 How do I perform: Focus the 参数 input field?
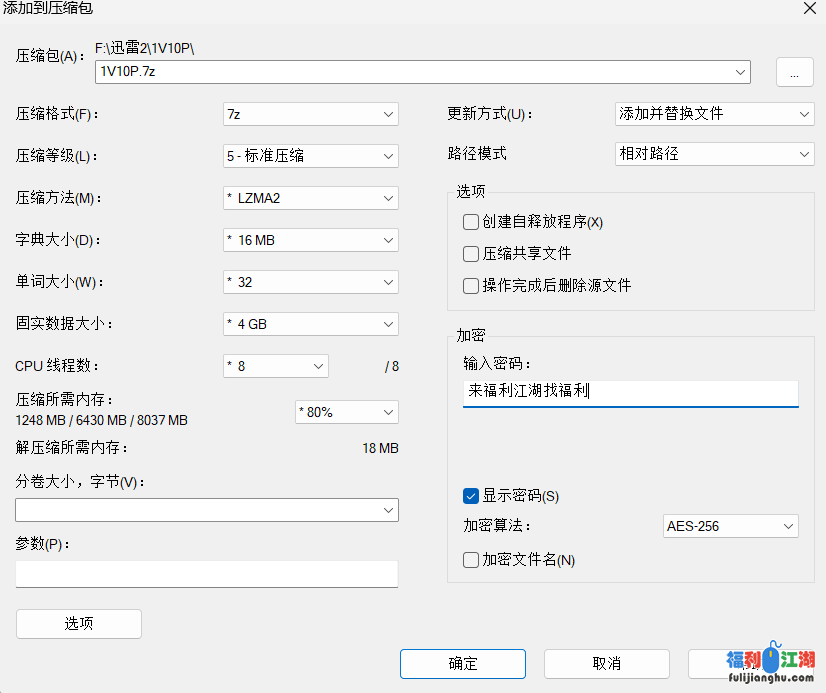(x=206, y=574)
